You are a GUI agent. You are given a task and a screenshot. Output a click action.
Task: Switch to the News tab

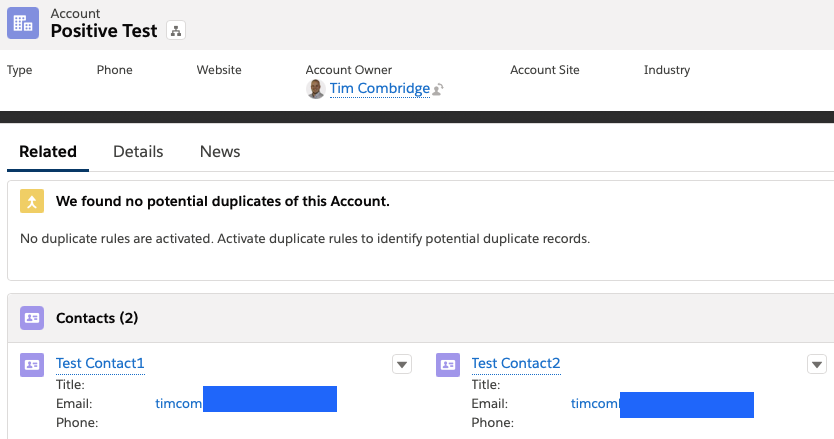[x=220, y=152]
